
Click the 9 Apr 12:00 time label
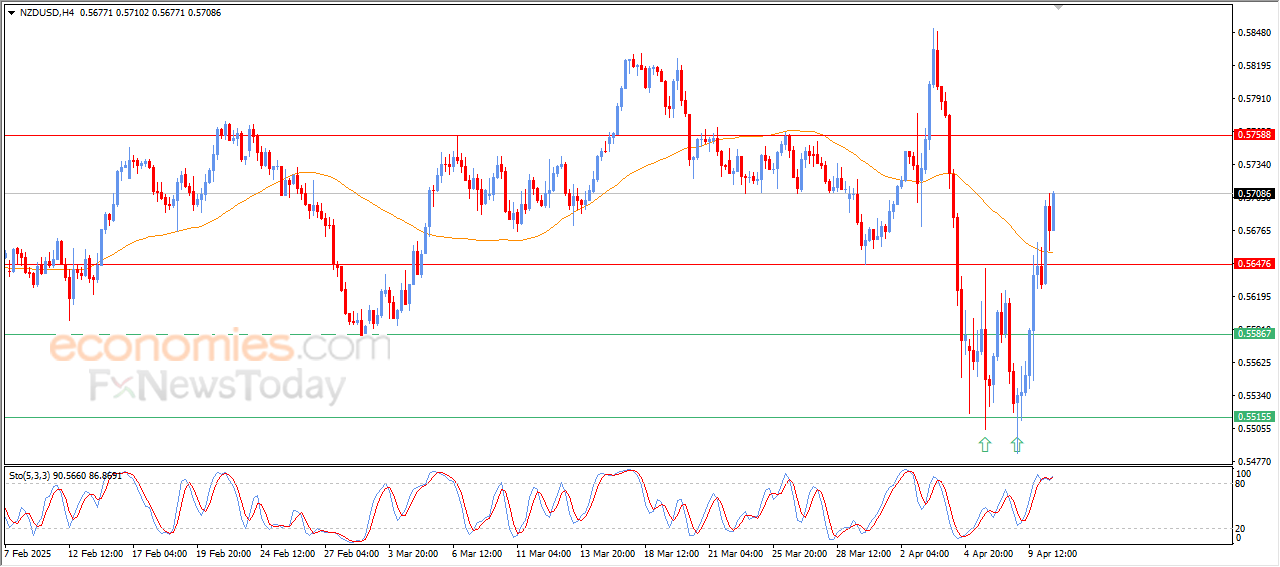pyautogui.click(x=1055, y=553)
